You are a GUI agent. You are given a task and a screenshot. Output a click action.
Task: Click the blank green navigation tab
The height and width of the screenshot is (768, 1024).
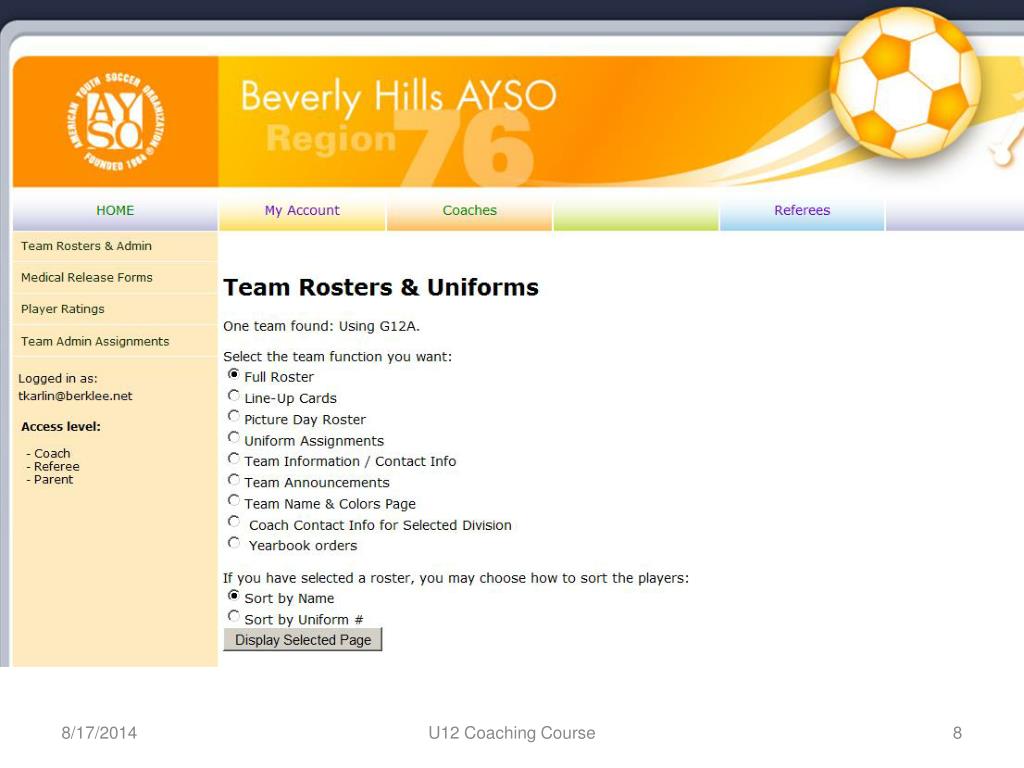tap(635, 210)
